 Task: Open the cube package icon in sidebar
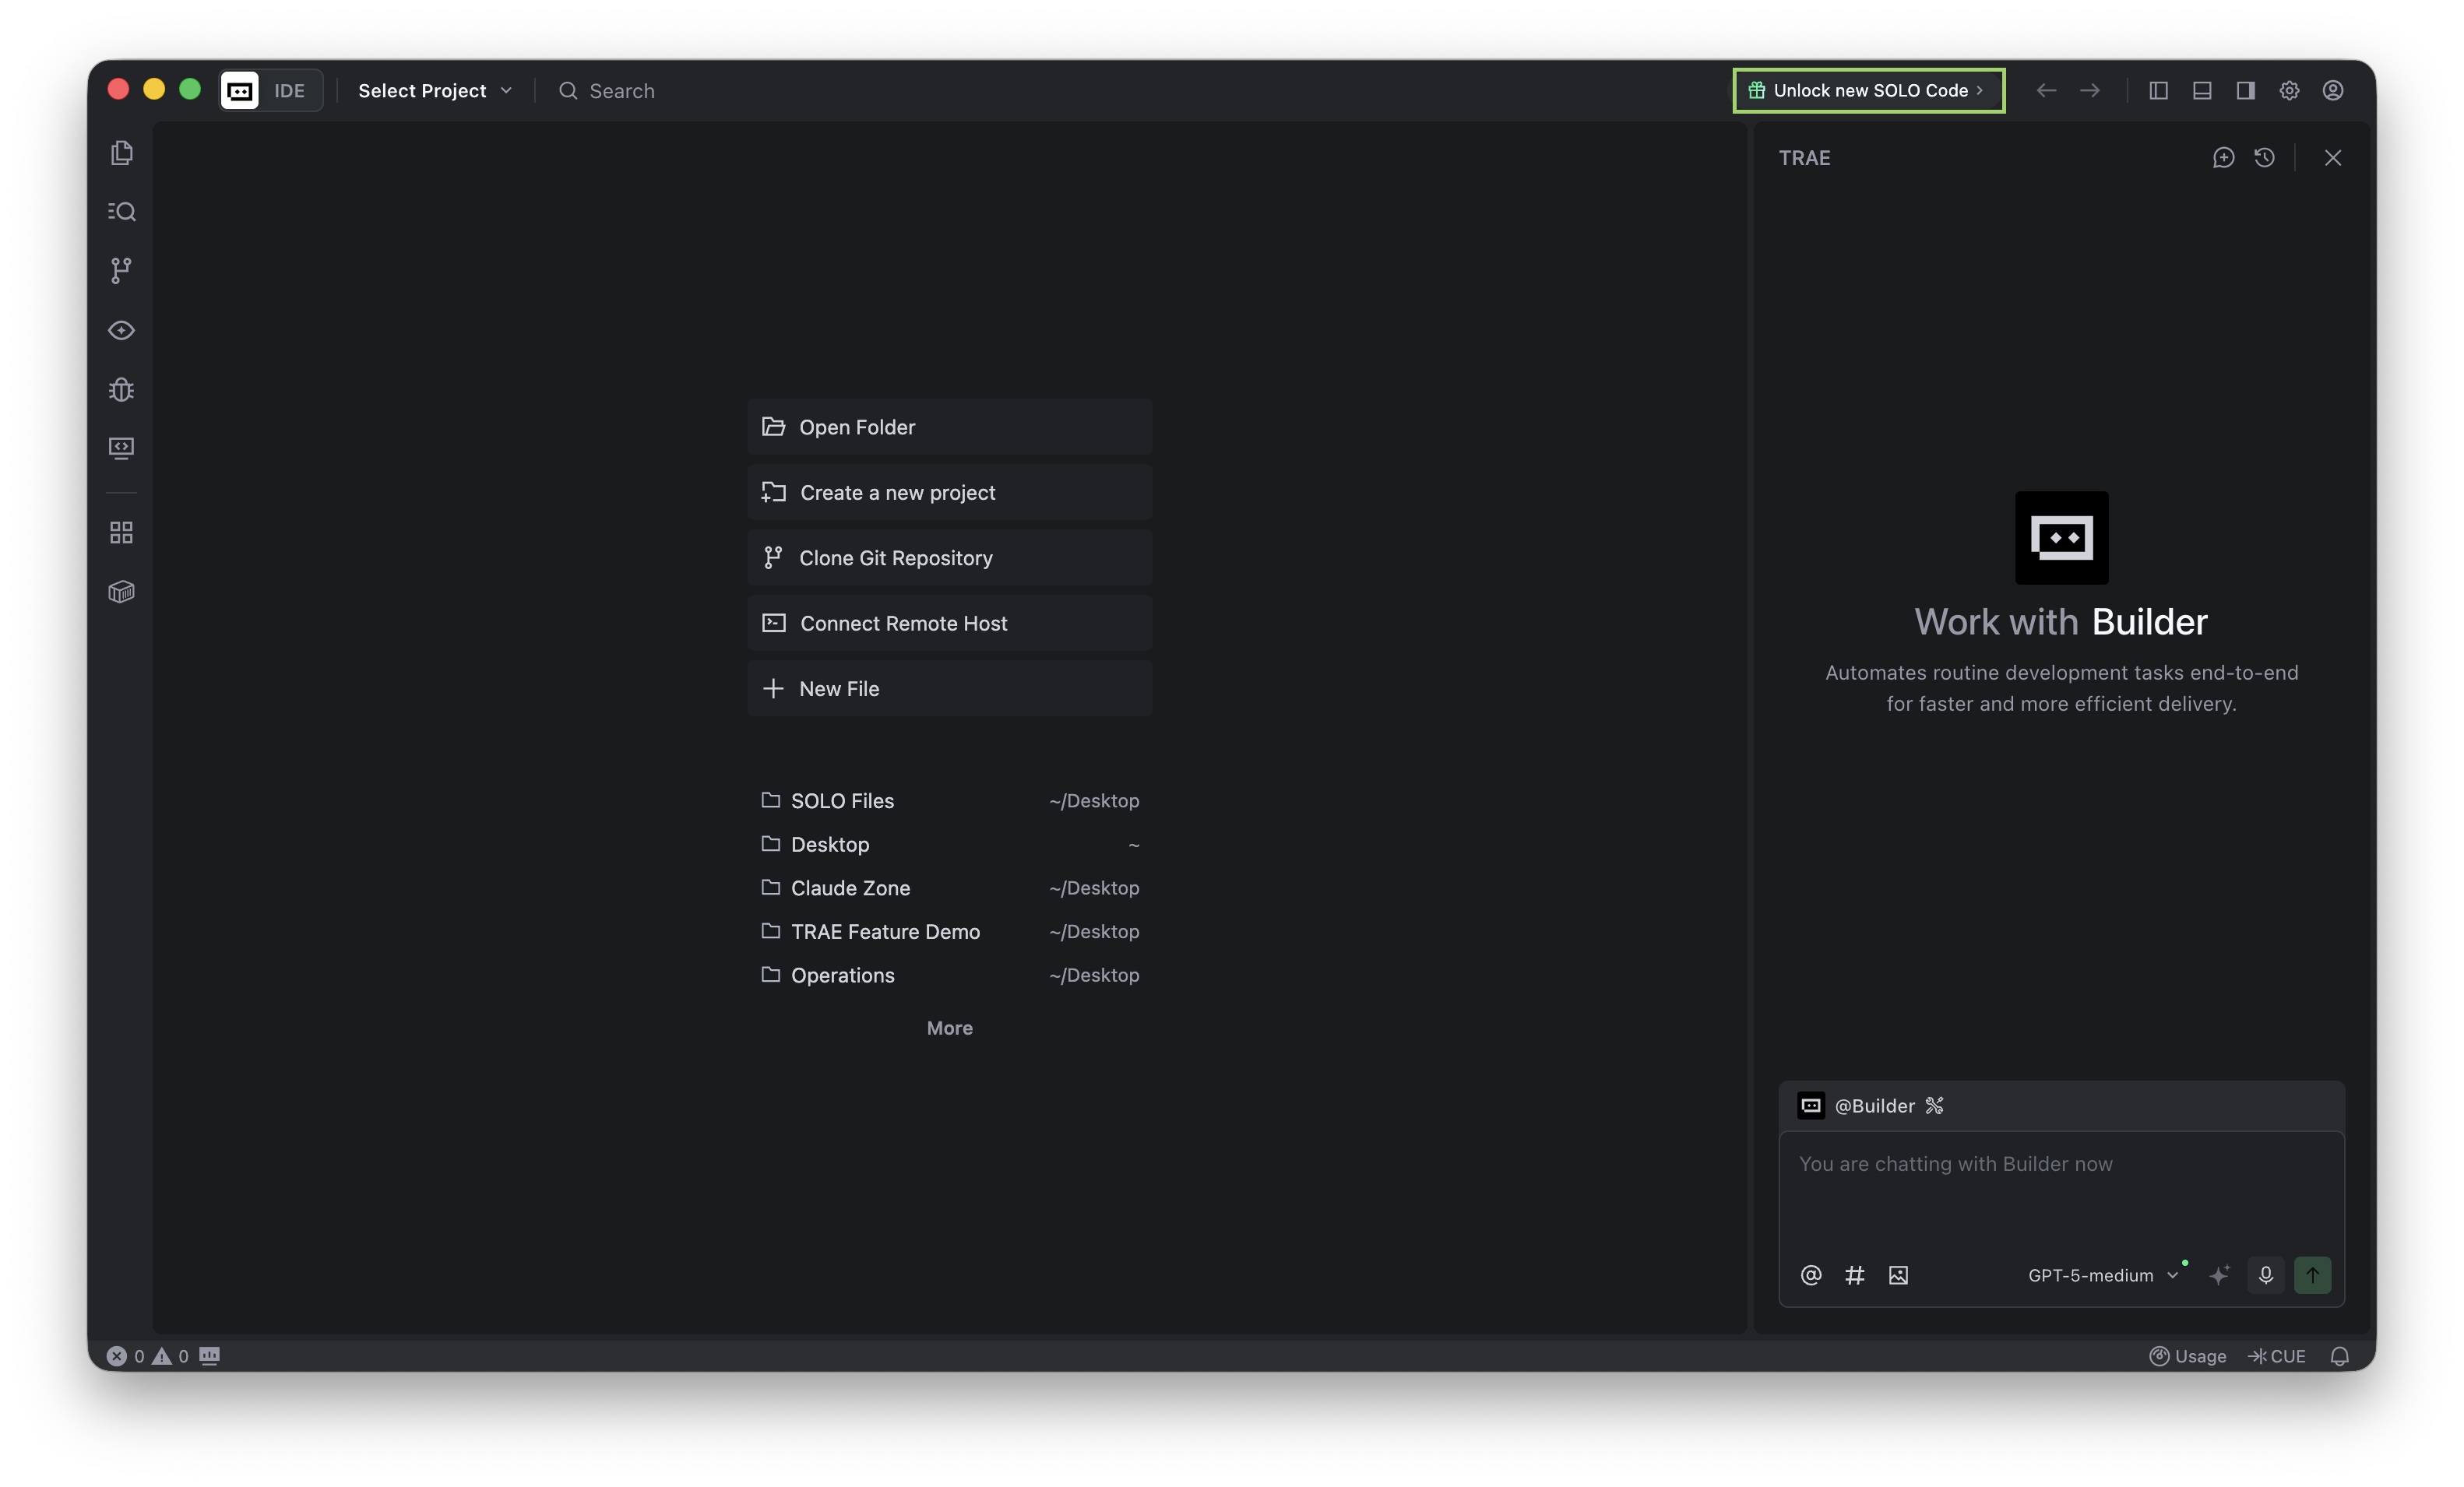point(122,592)
